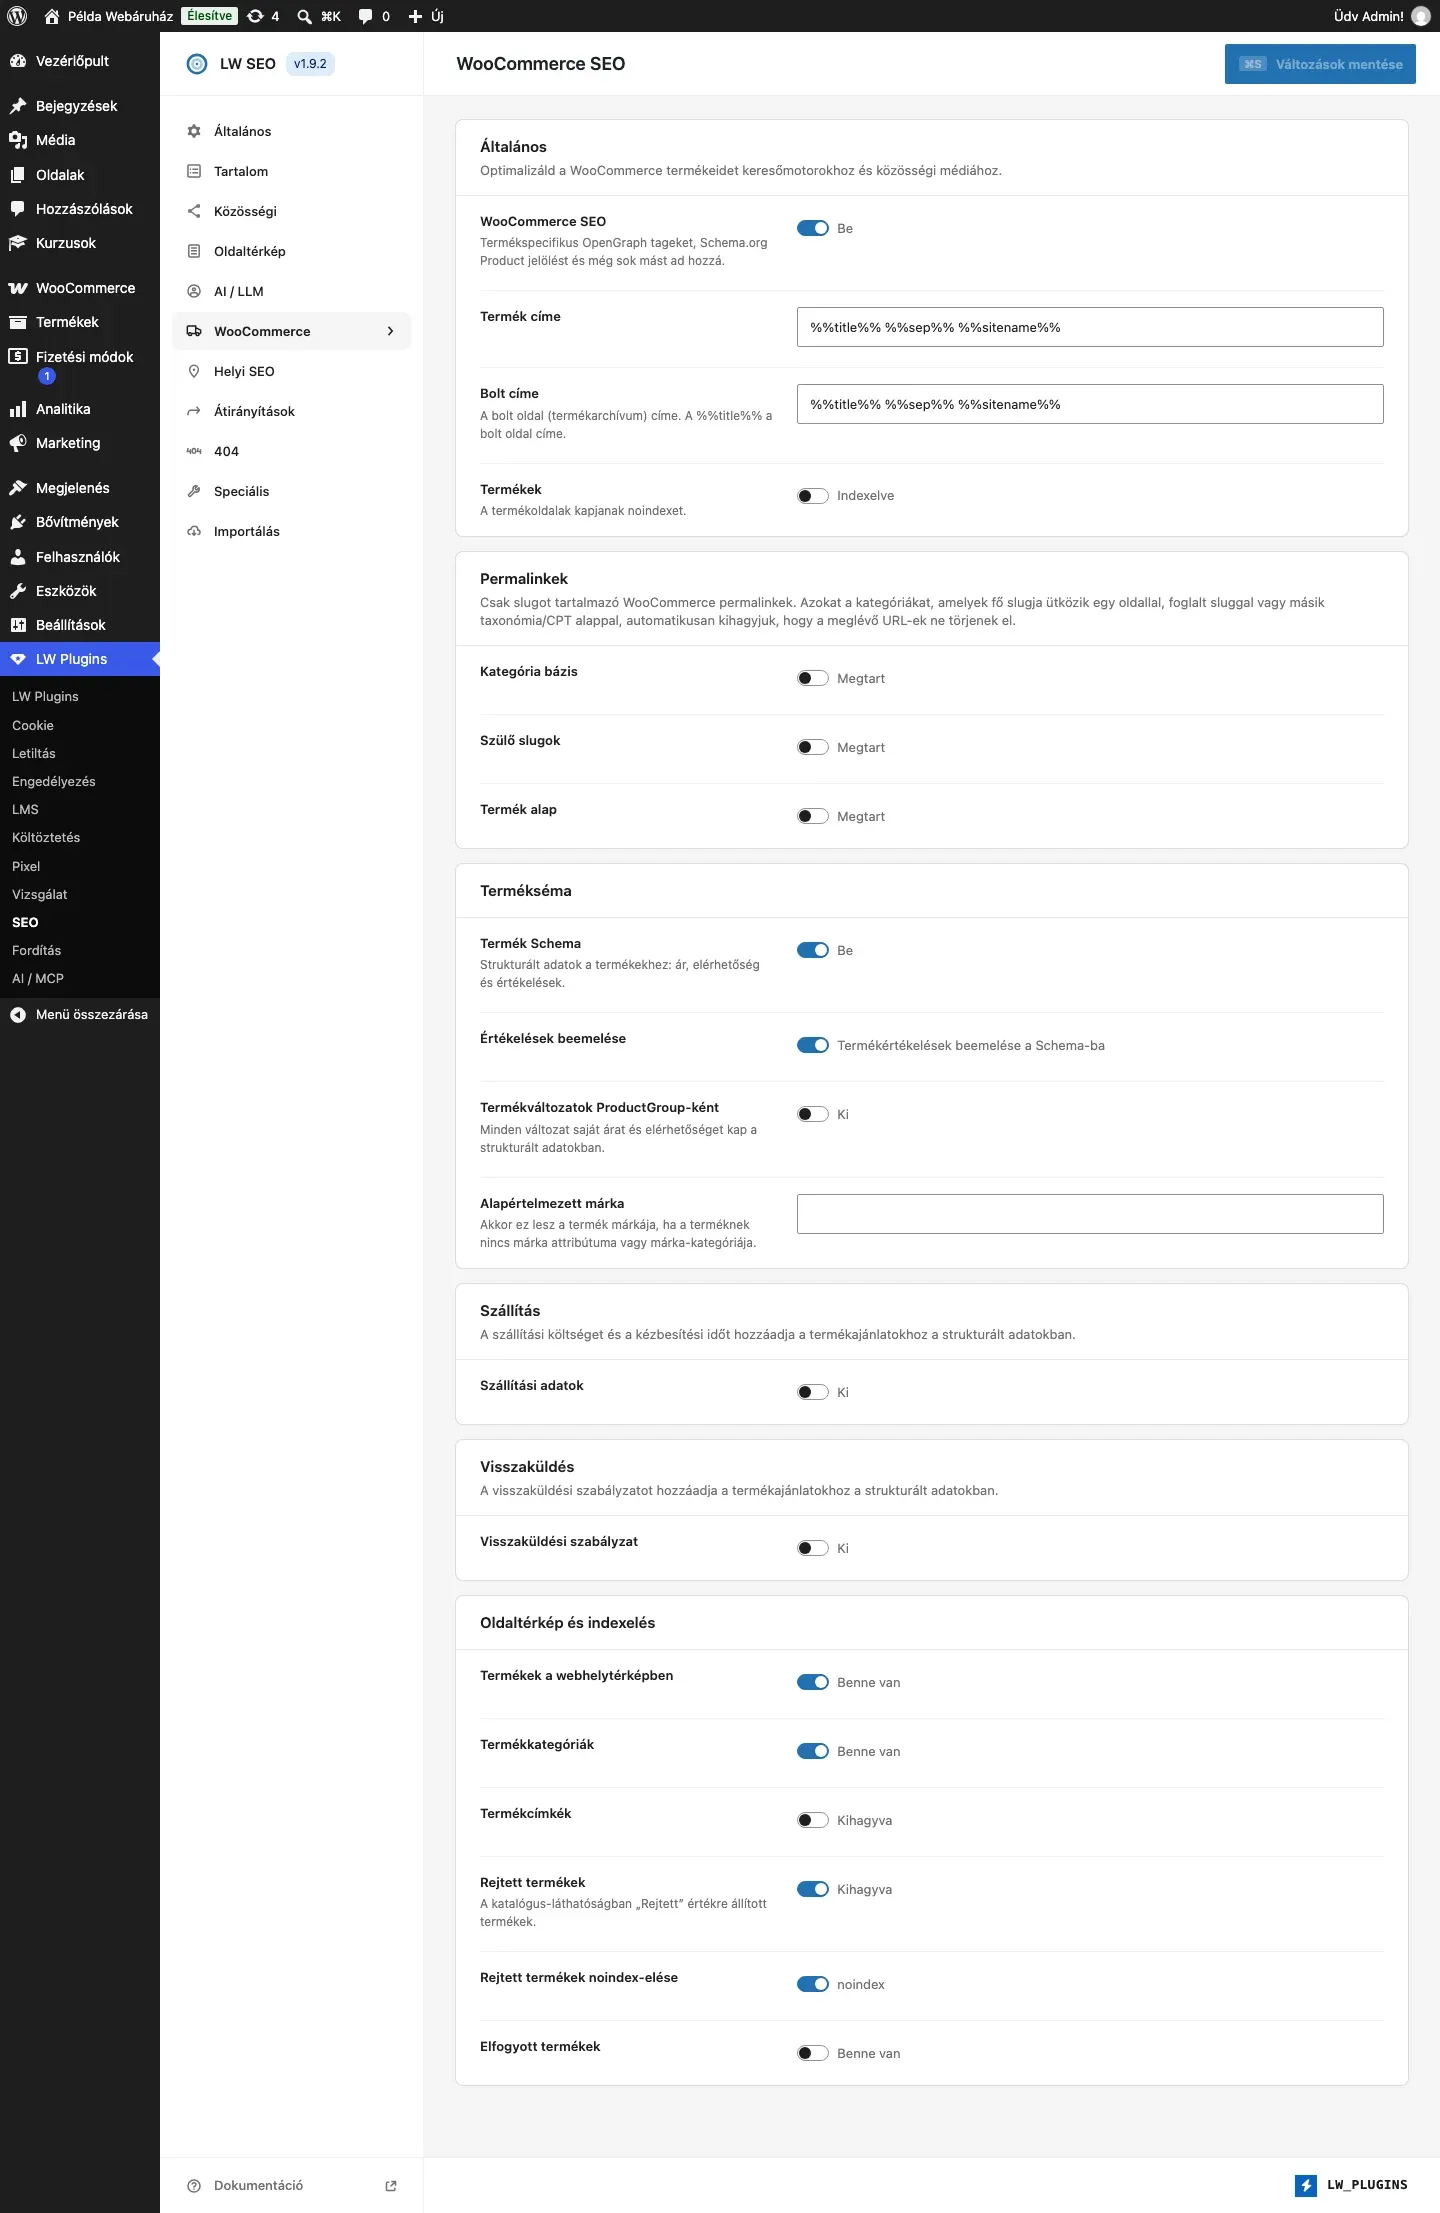This screenshot has height=2213, width=1440.
Task: Click the comments bubble icon
Action: pos(365,16)
